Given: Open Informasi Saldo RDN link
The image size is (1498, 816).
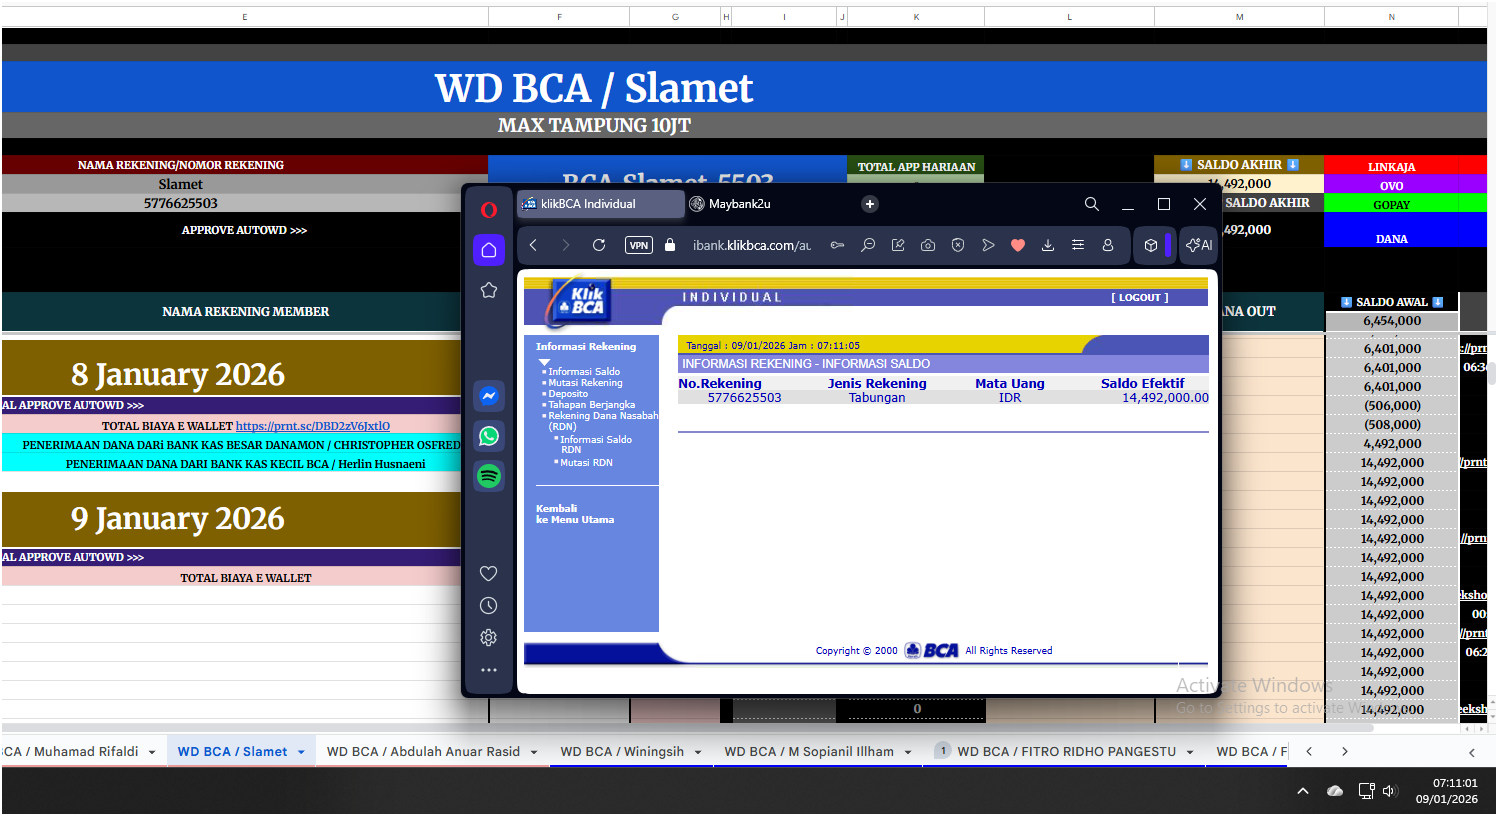Looking at the screenshot, I should tap(595, 445).
